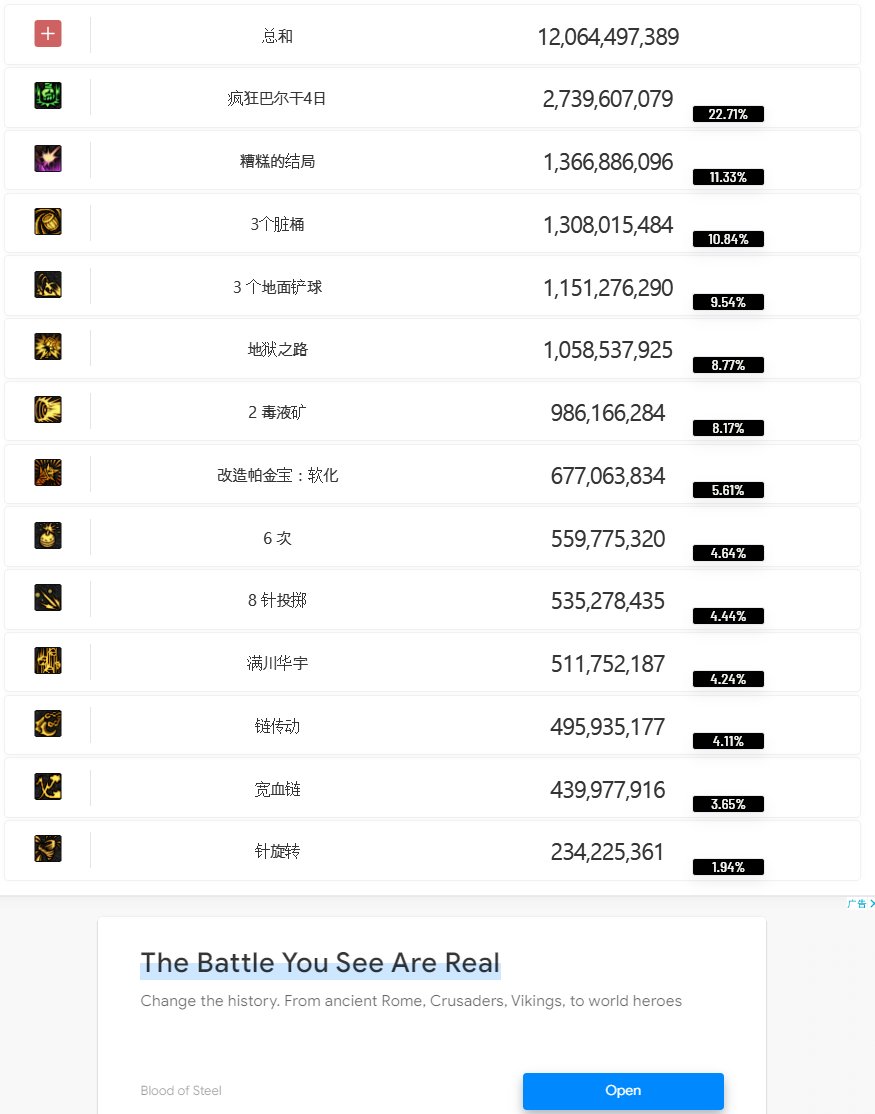875x1114 pixels.
Task: Click the total damage value 12,064,497,389
Action: 608,36
